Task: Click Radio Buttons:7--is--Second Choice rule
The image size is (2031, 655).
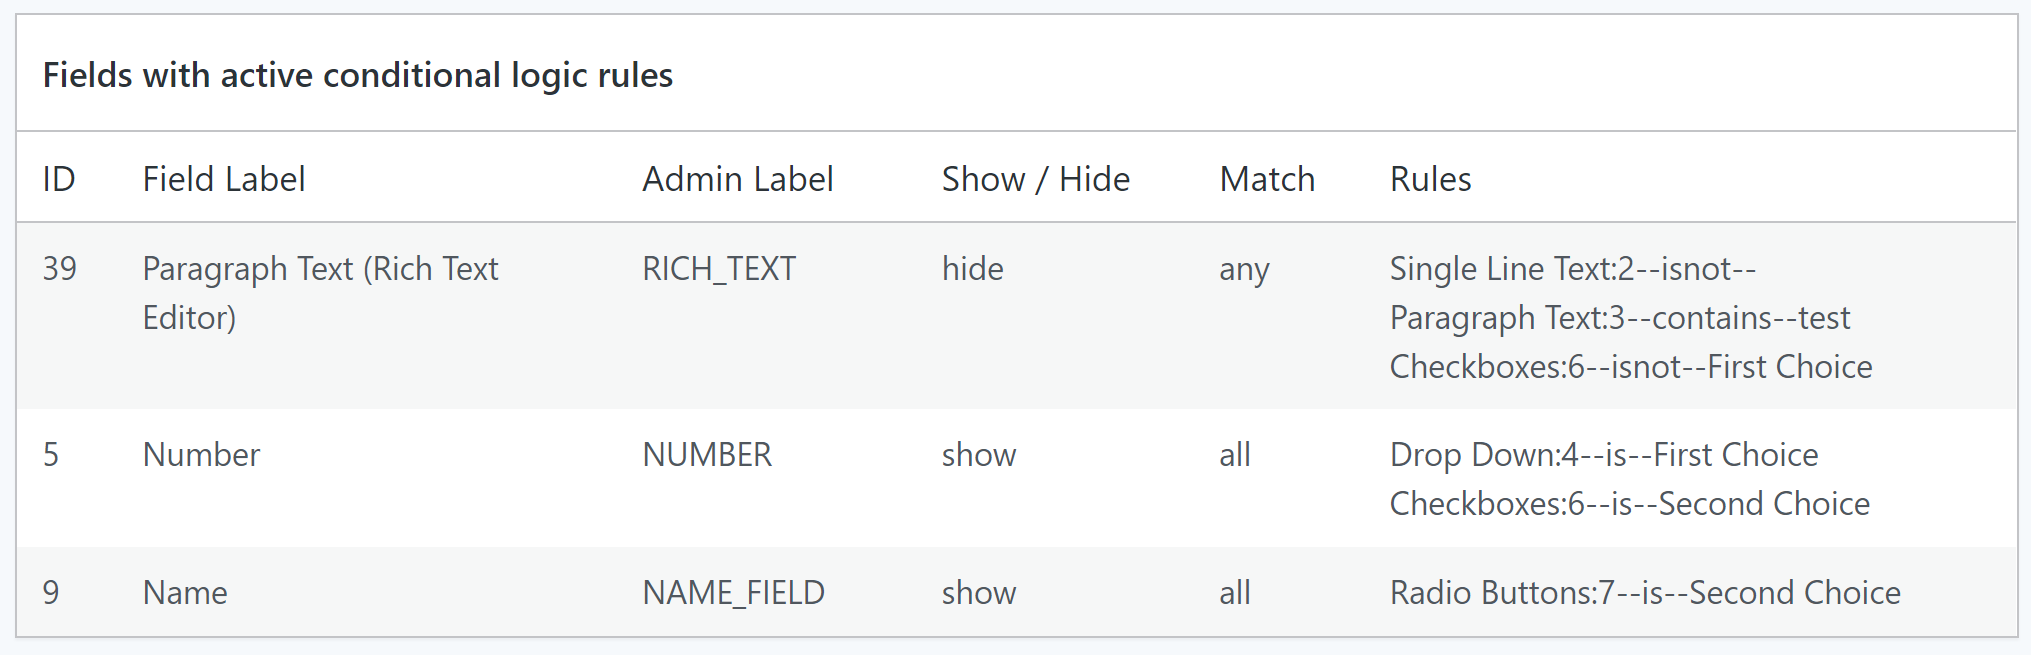Action: tap(1644, 592)
